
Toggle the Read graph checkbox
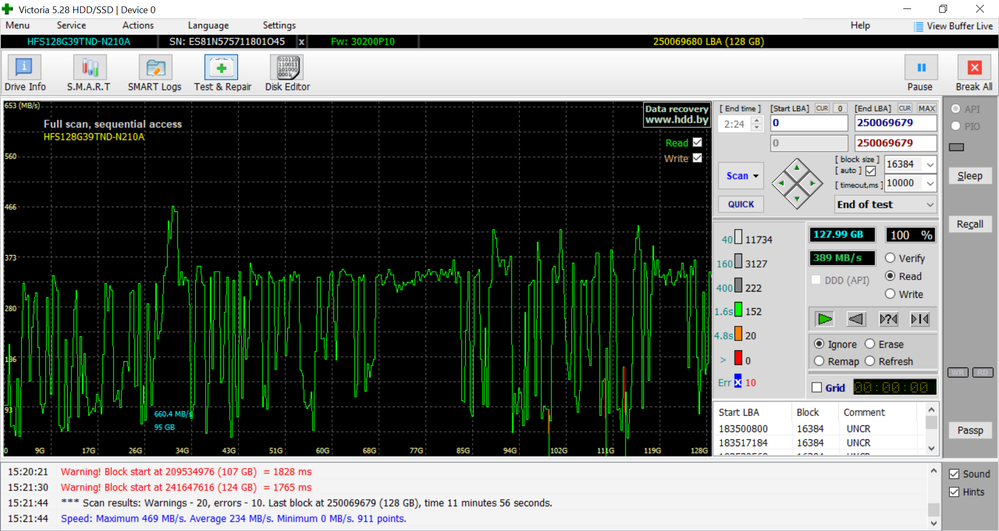(x=697, y=143)
